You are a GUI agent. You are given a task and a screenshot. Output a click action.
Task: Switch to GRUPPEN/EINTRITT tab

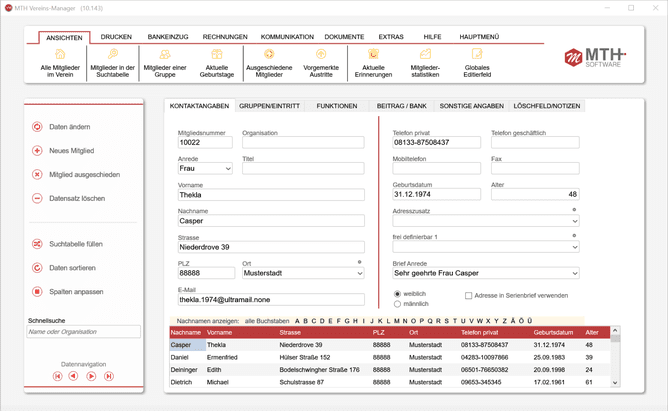[269, 106]
